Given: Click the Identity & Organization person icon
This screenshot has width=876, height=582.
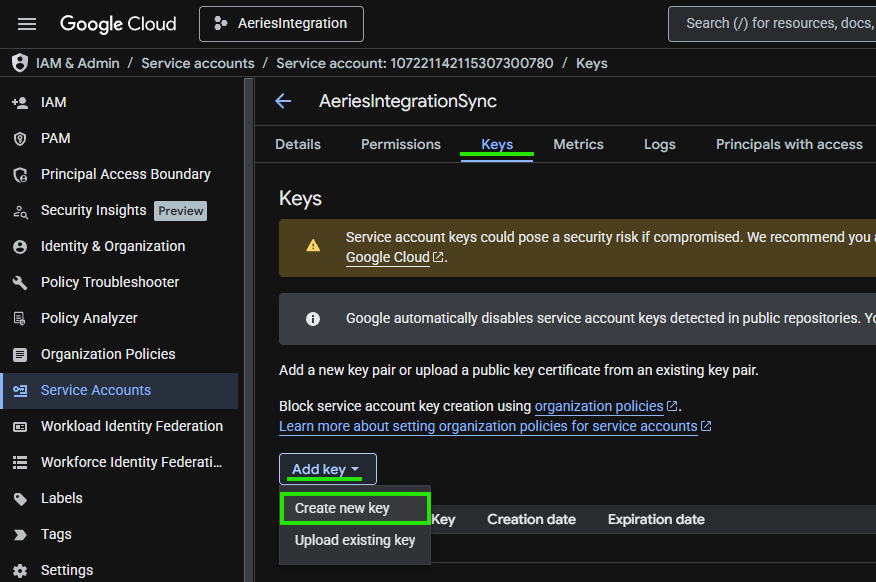Looking at the screenshot, I should 20,247.
